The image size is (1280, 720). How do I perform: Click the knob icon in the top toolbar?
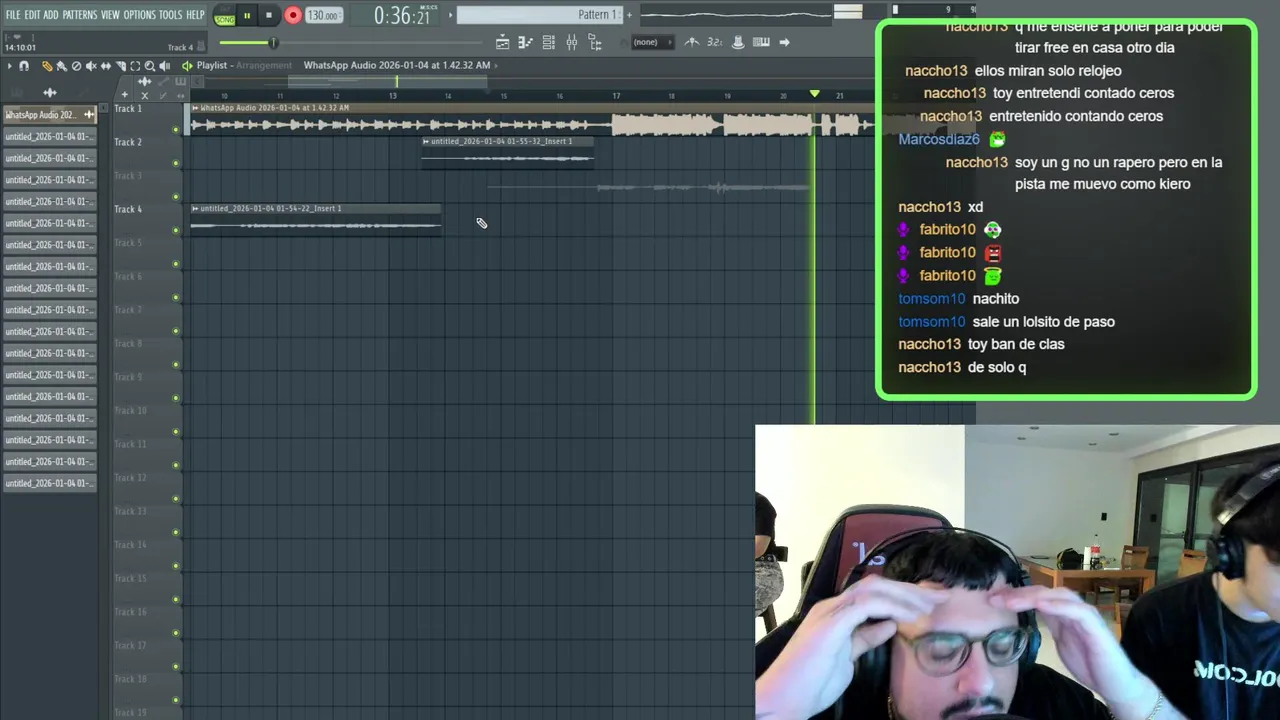point(738,42)
